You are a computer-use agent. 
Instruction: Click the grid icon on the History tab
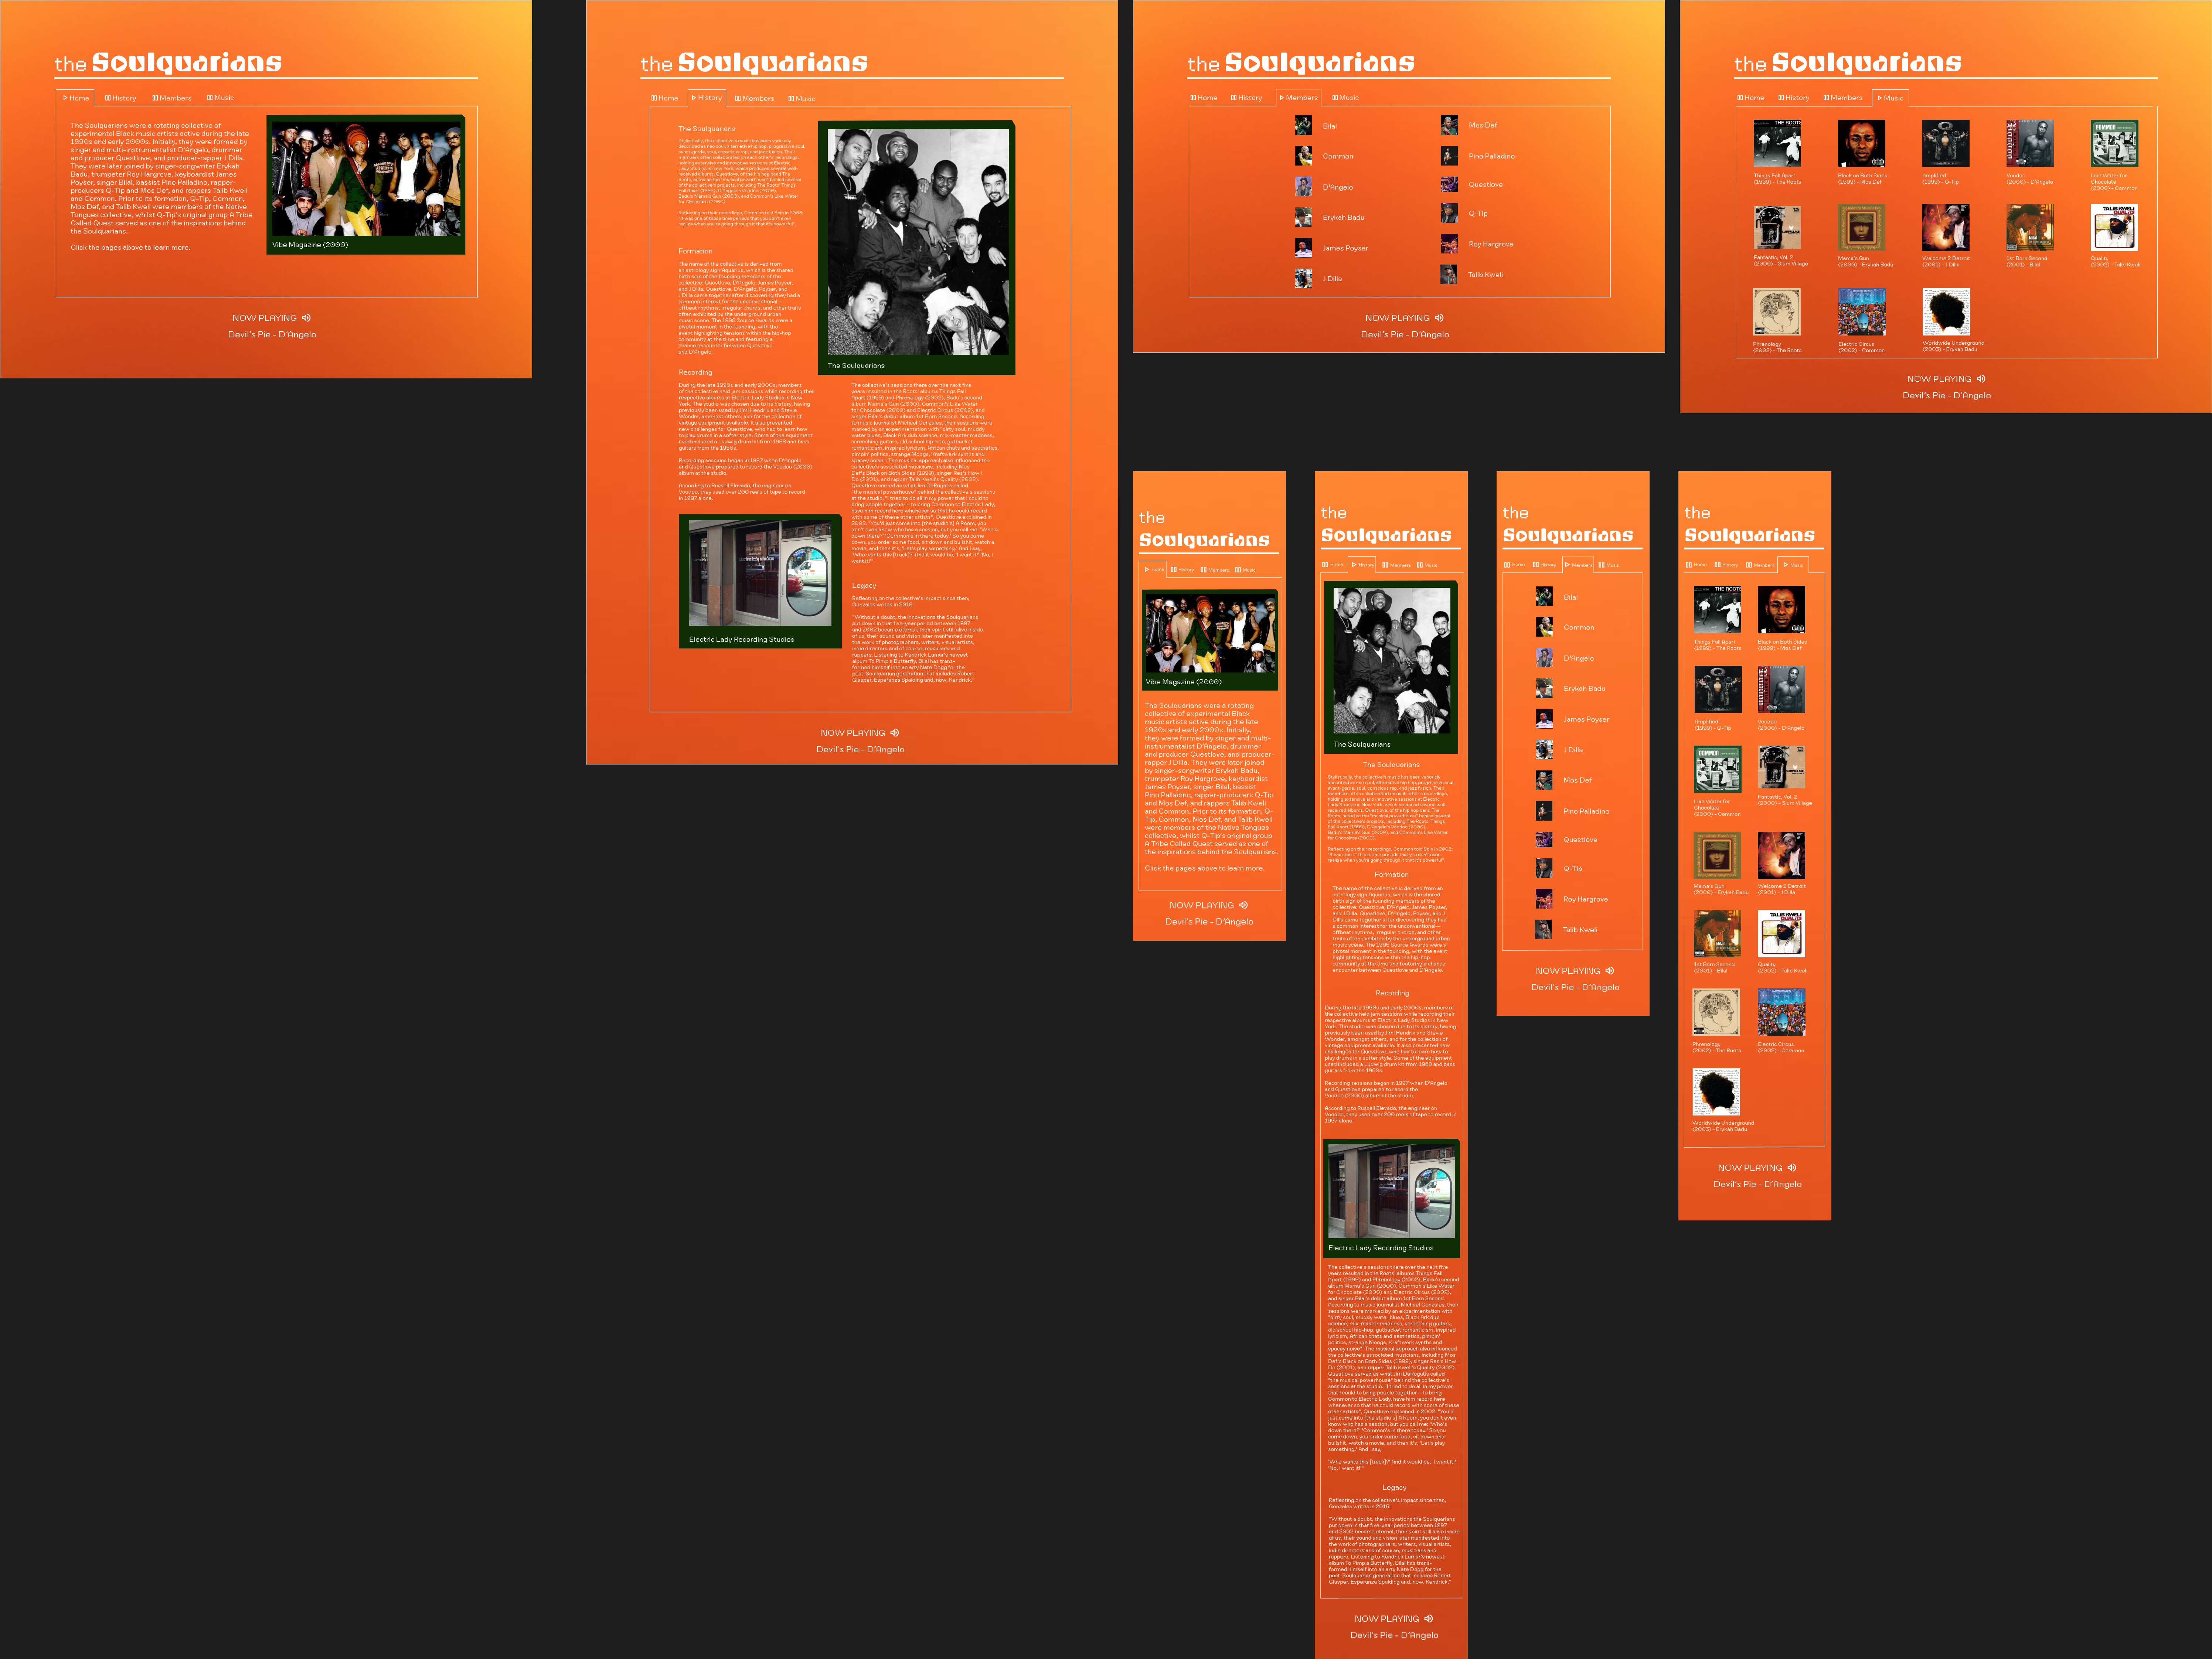click(108, 97)
